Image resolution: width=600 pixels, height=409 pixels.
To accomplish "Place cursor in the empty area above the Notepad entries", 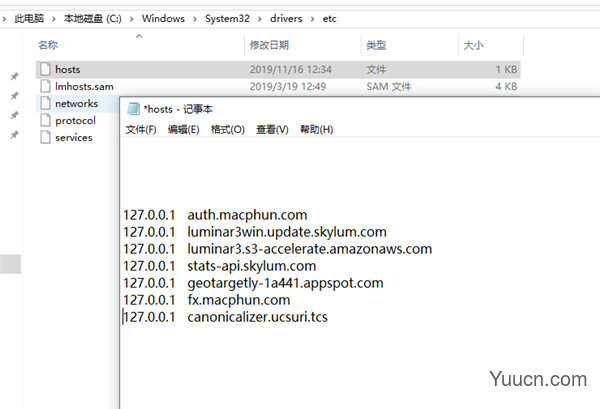I will (x=360, y=172).
